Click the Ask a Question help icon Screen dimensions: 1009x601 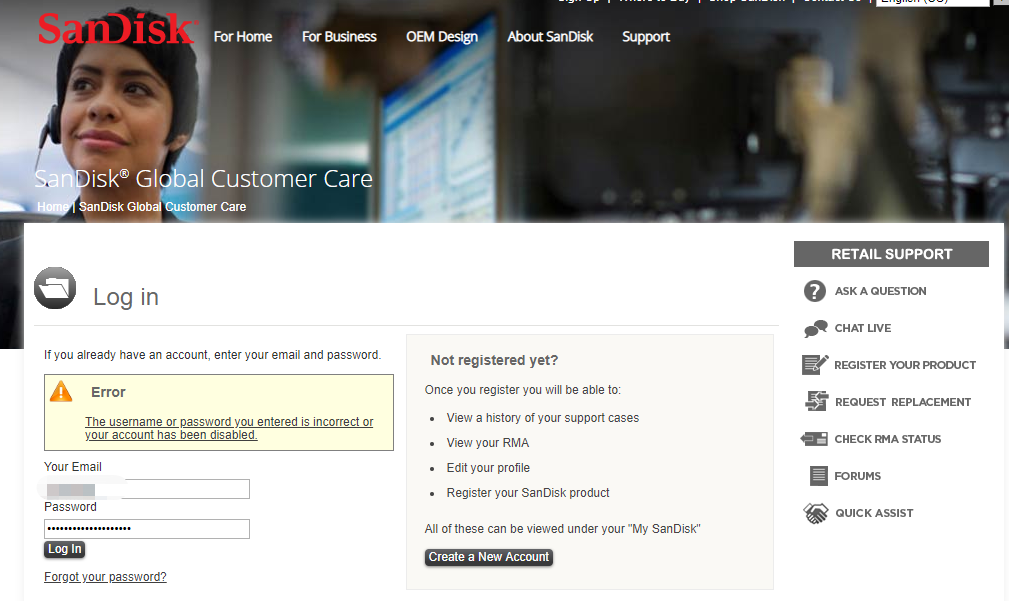[815, 291]
